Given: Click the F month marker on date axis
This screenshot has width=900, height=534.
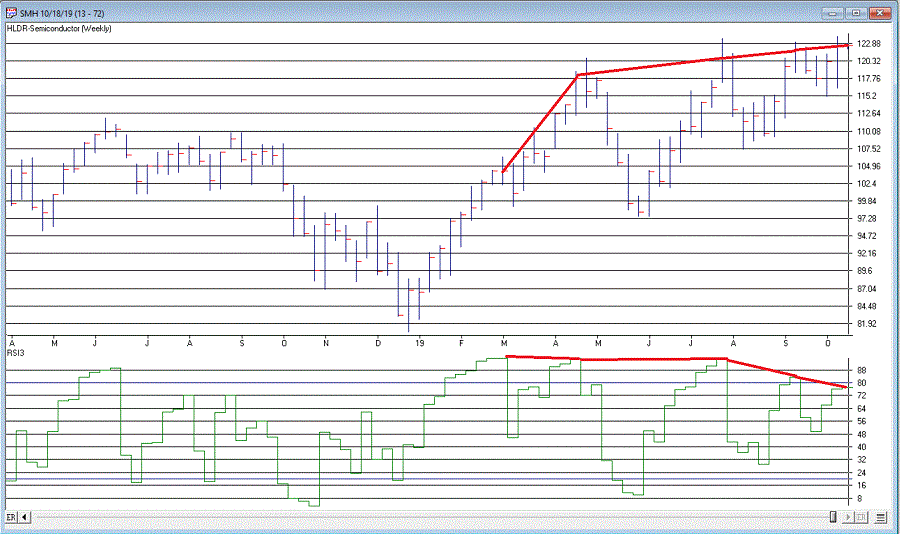Looking at the screenshot, I should point(461,343).
